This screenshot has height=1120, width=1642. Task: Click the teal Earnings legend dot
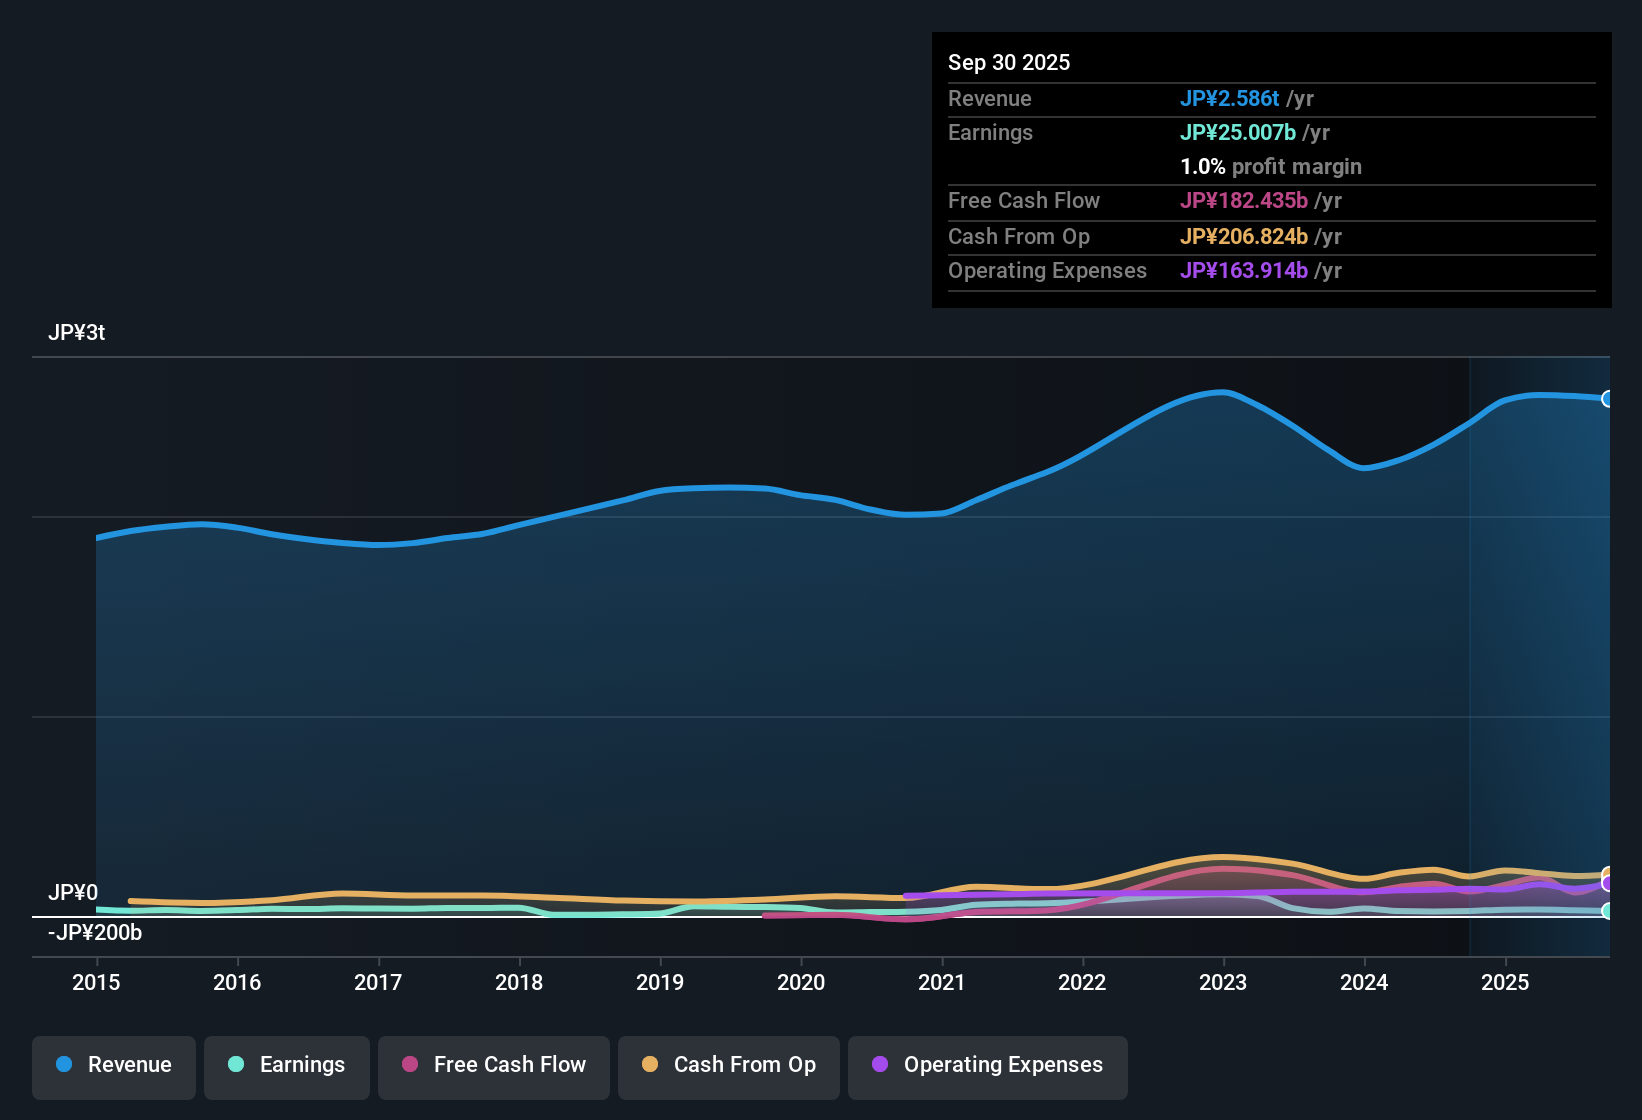click(236, 1065)
